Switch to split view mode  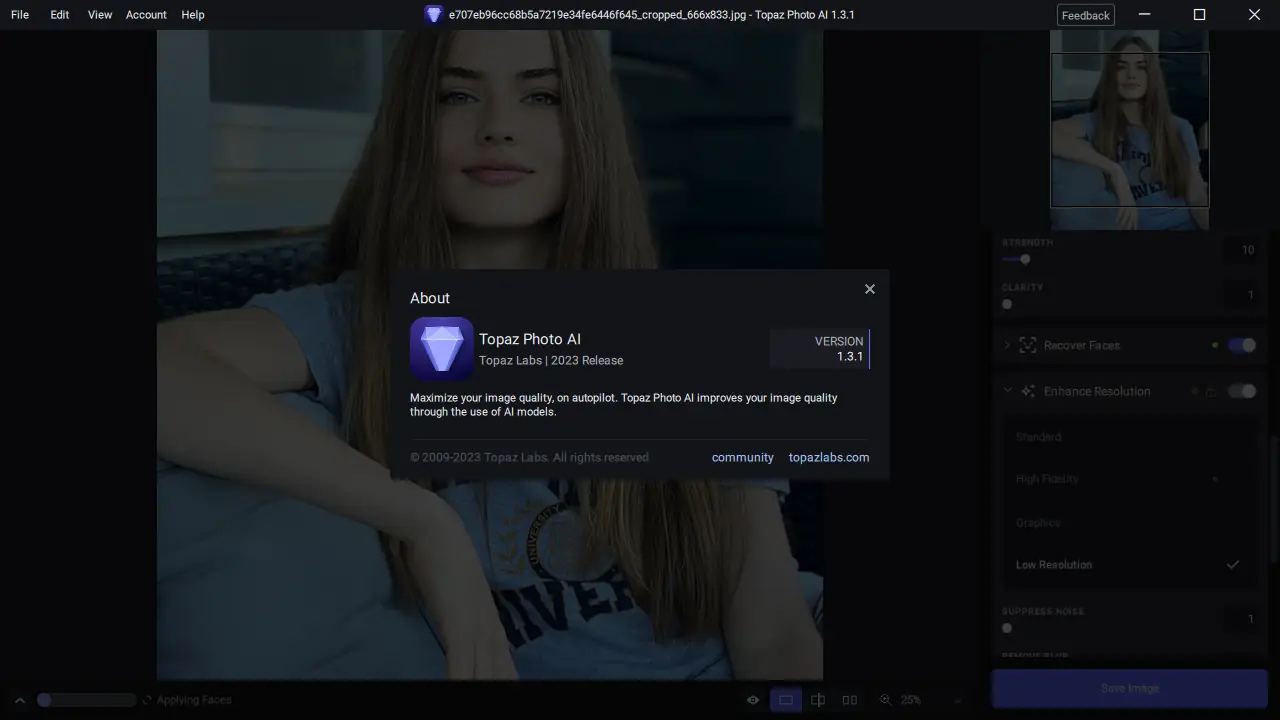pyautogui.click(x=818, y=700)
